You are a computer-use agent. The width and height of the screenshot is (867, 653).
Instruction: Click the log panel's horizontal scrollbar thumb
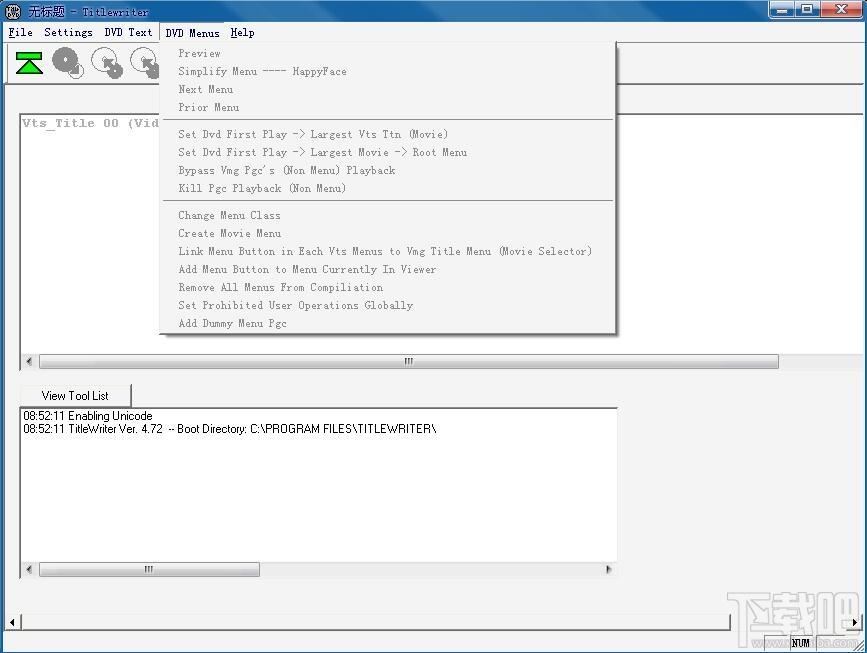149,570
